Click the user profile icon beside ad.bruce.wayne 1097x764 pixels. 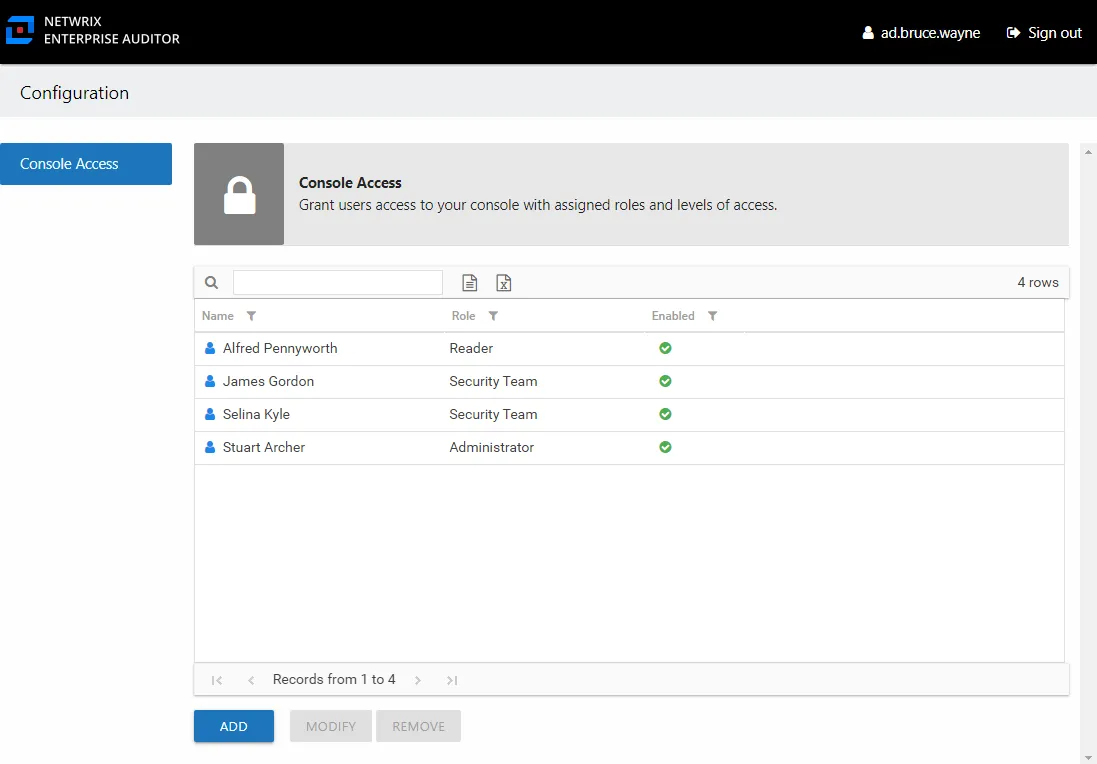click(x=868, y=33)
